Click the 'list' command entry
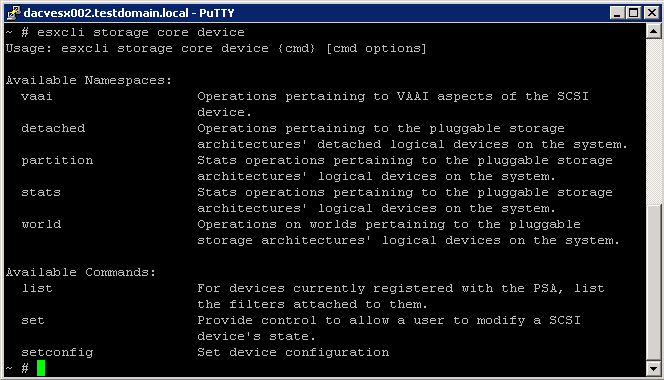Image resolution: width=664 pixels, height=380 pixels. coord(37,288)
